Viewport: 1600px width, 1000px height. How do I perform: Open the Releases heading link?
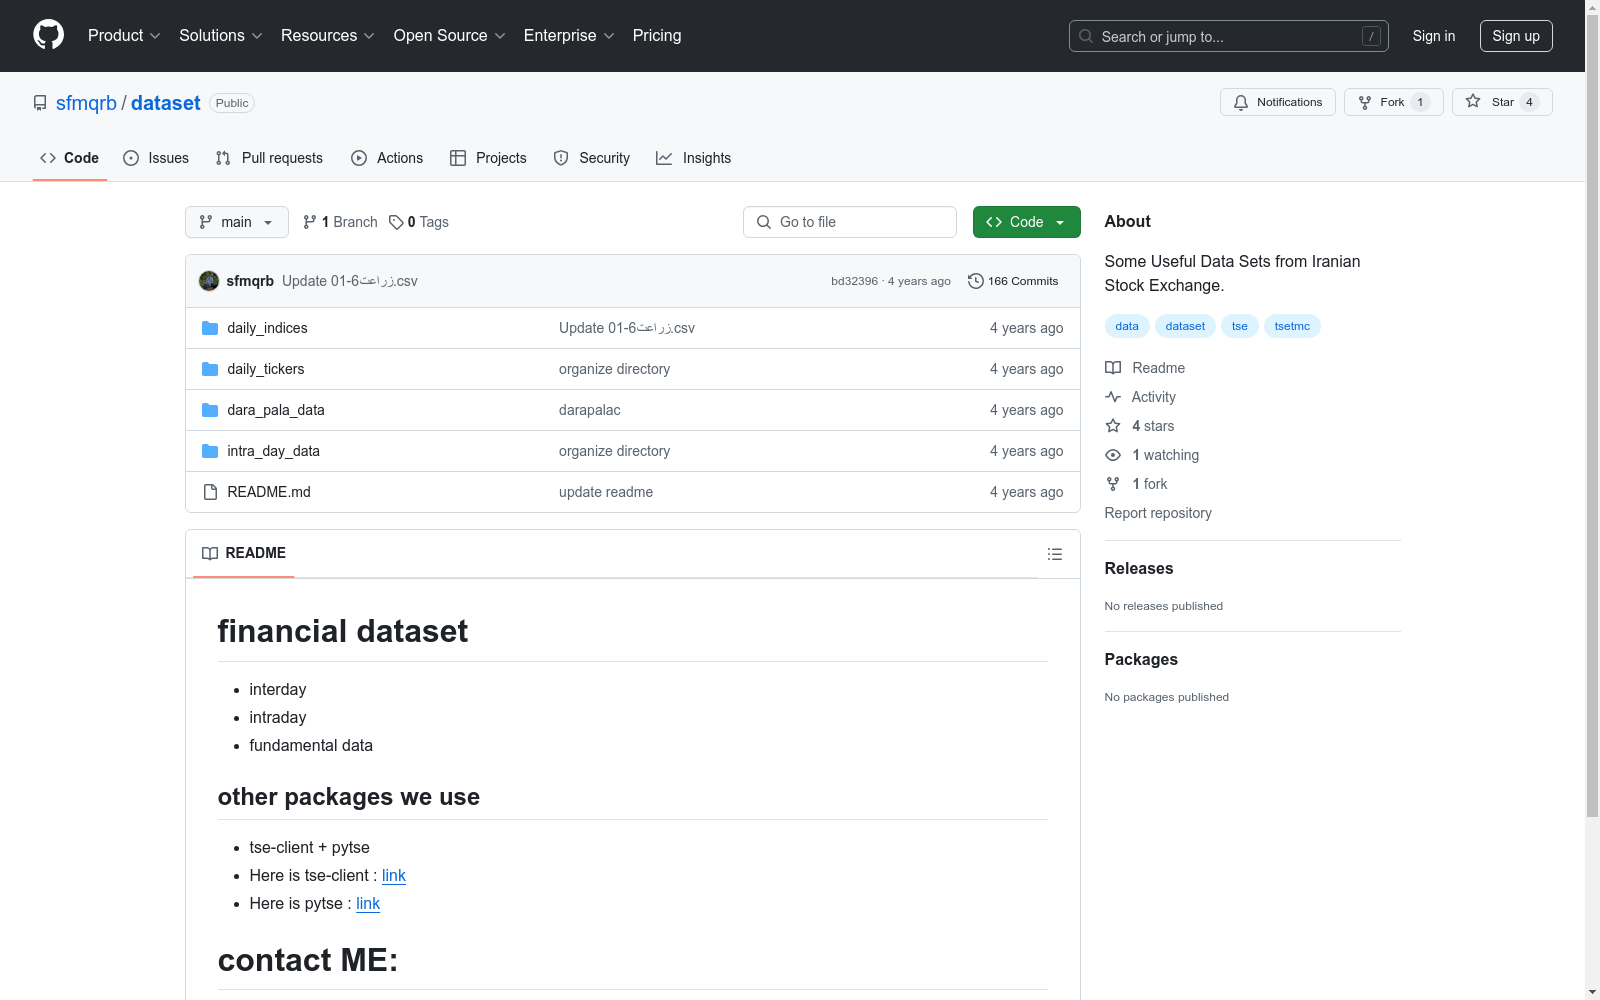pos(1139,568)
